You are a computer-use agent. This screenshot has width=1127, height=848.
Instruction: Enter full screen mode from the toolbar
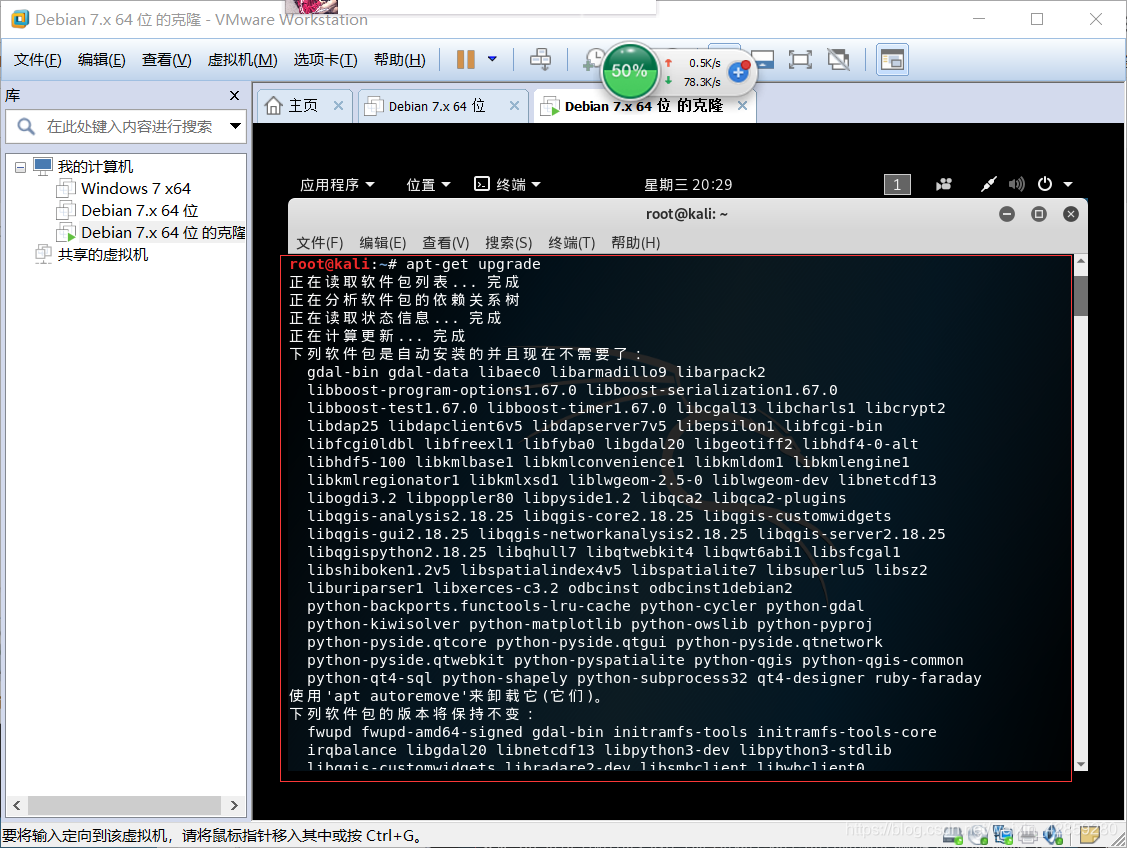800,60
